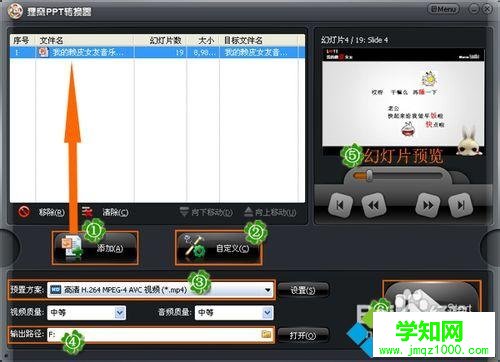
Task: Click the Add (添加) button
Action: coord(95,248)
